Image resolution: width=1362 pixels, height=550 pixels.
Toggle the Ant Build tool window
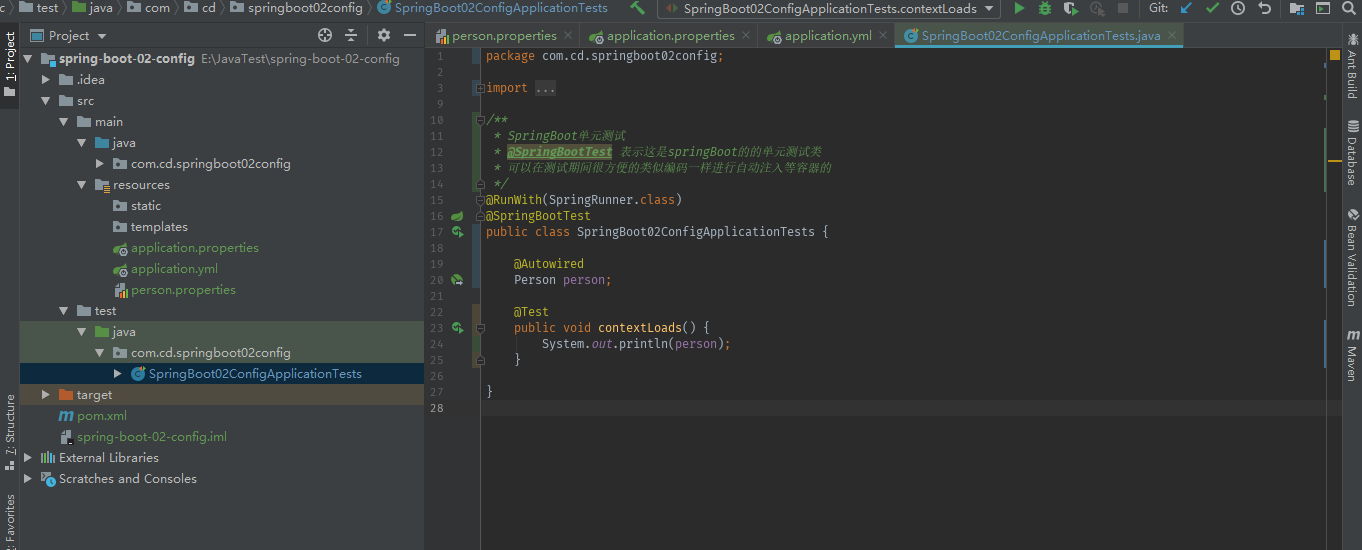pyautogui.click(x=1352, y=66)
